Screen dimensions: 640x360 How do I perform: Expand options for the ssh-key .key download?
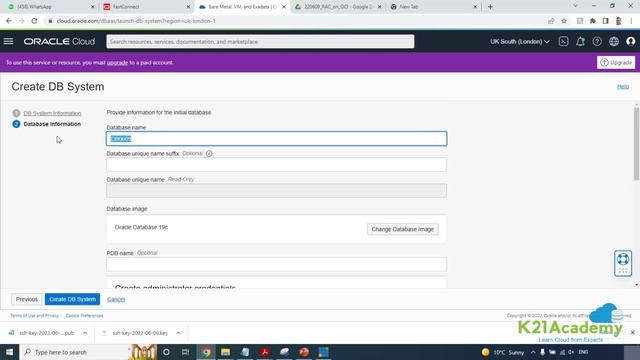pyautogui.click(x=178, y=333)
